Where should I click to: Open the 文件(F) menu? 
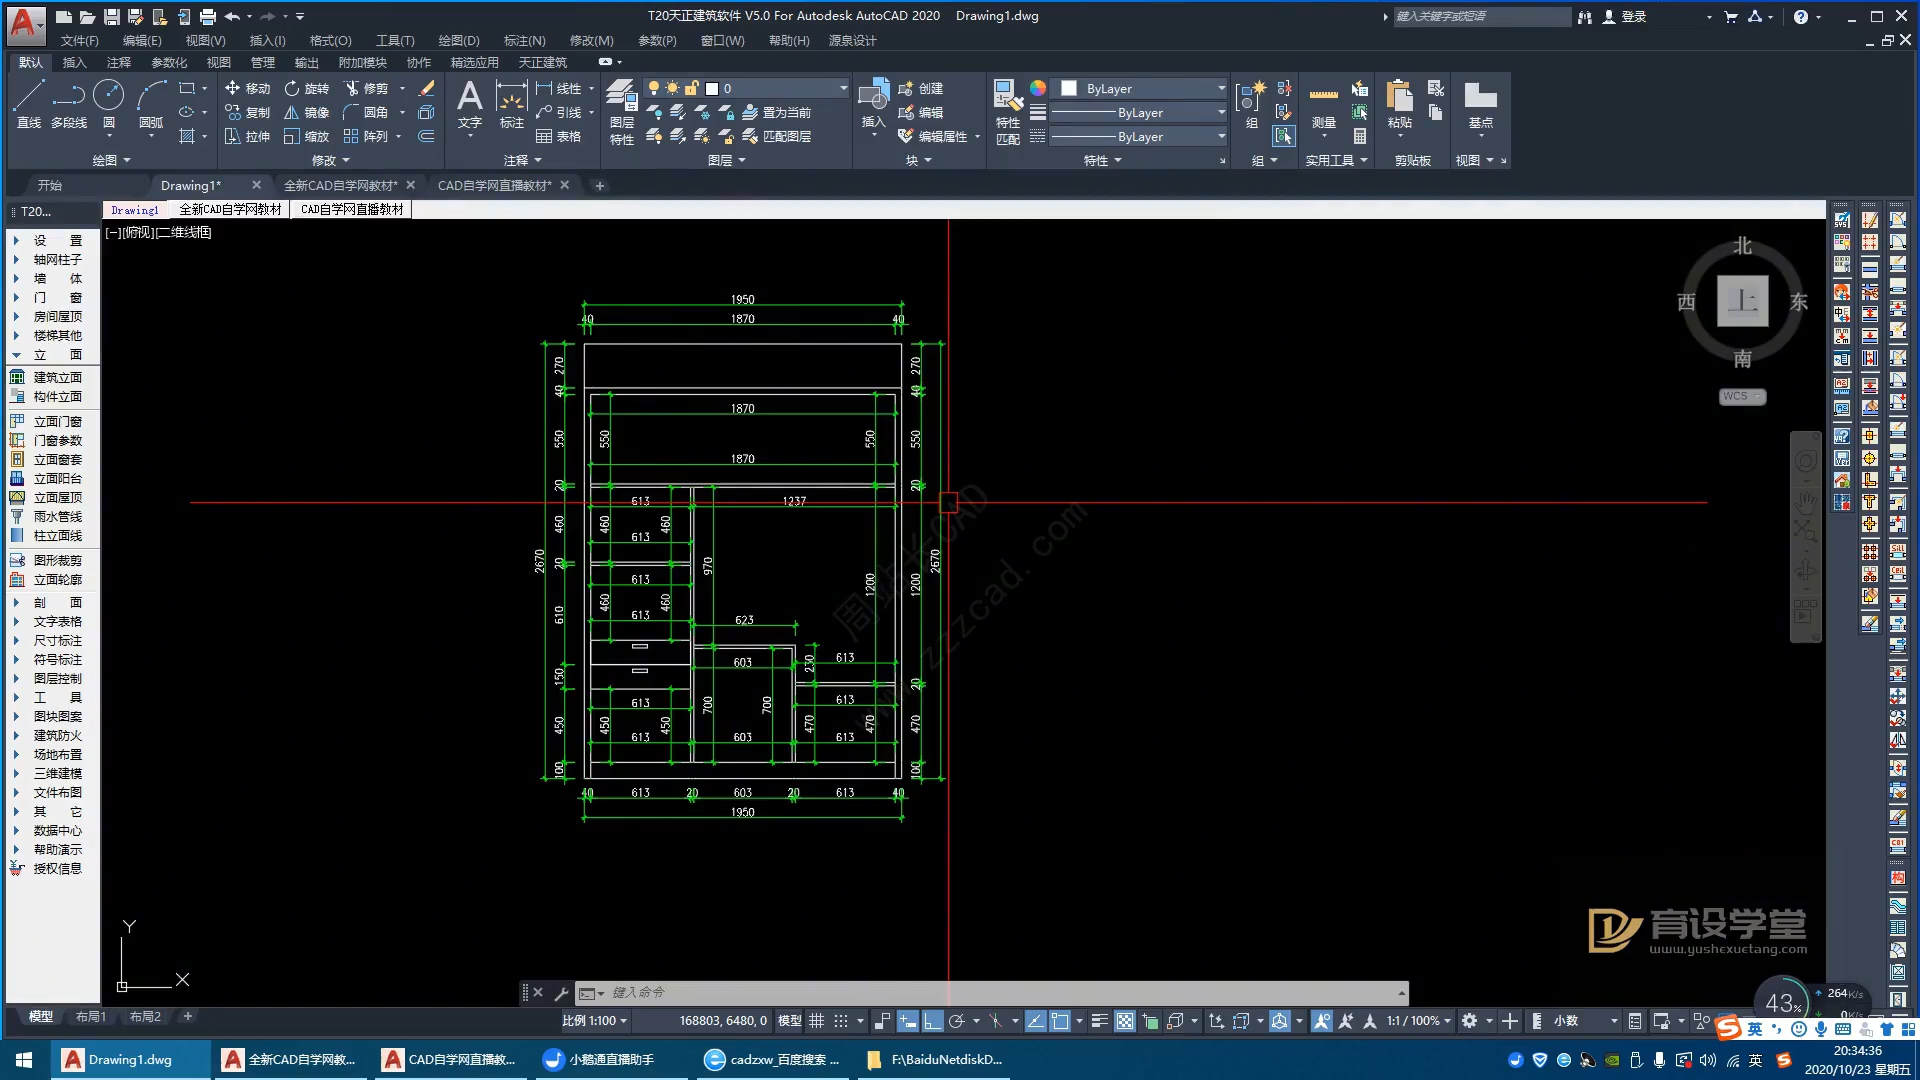(79, 40)
